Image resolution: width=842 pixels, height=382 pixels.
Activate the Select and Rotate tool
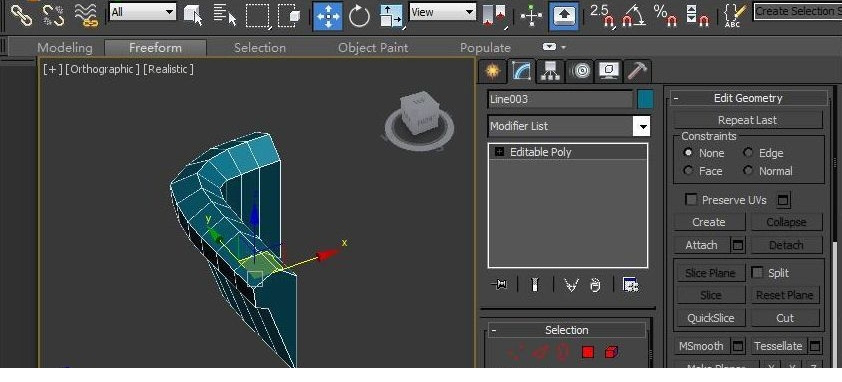tap(359, 16)
